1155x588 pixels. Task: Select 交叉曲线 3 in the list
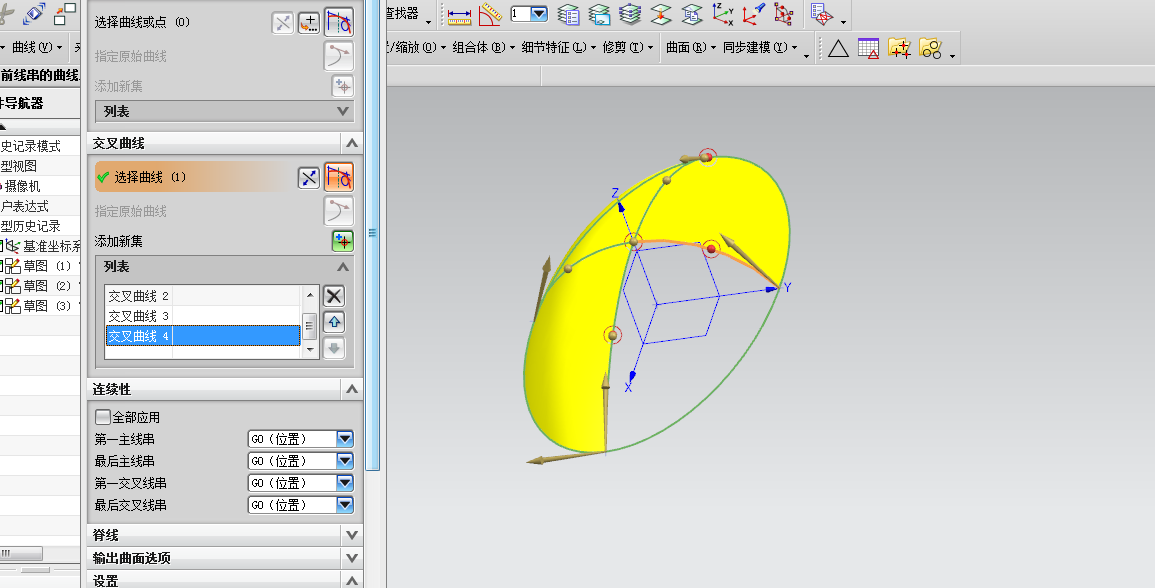140,316
